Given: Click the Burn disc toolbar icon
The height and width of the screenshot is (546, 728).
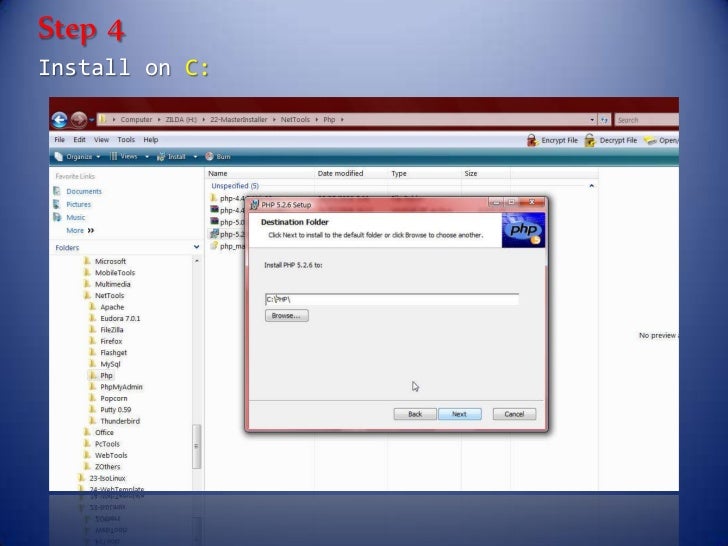Looking at the screenshot, I should tap(209, 156).
